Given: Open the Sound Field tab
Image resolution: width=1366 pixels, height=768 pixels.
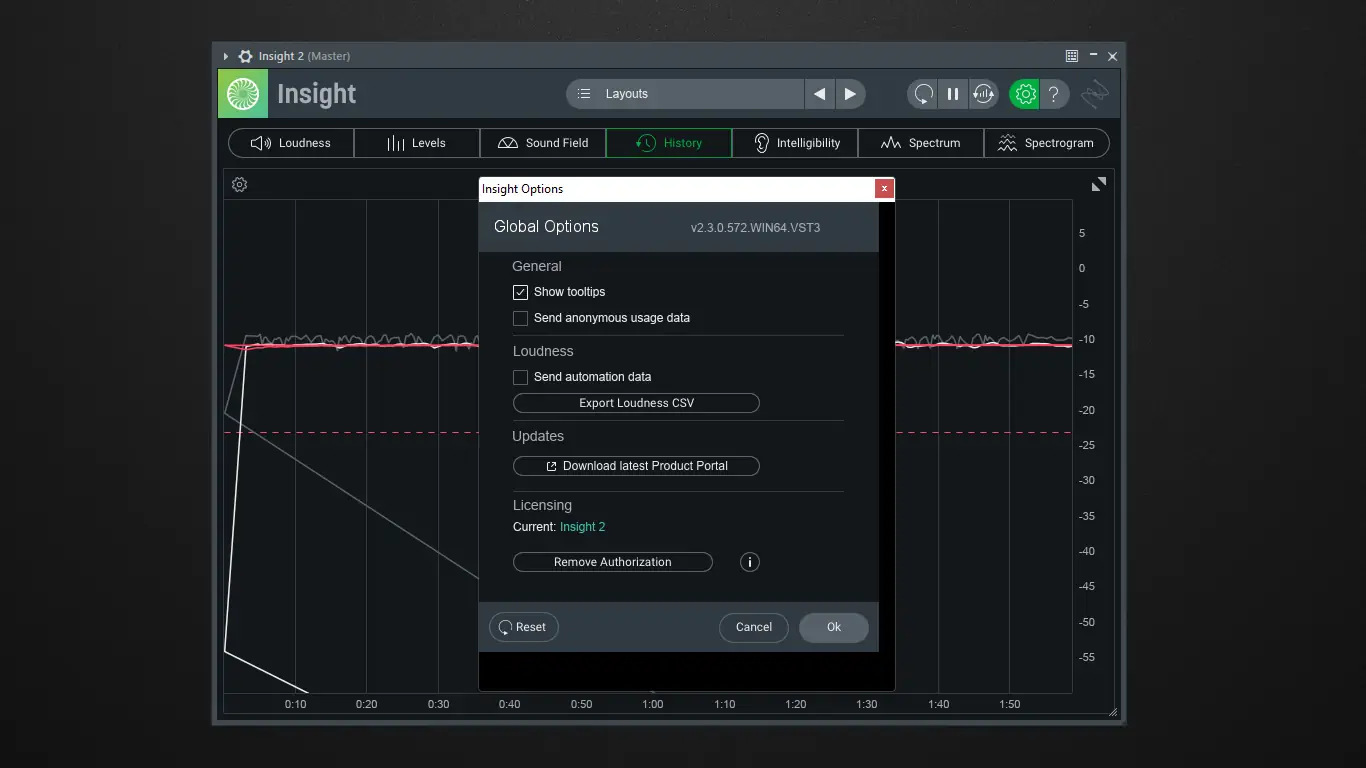Looking at the screenshot, I should coord(543,143).
